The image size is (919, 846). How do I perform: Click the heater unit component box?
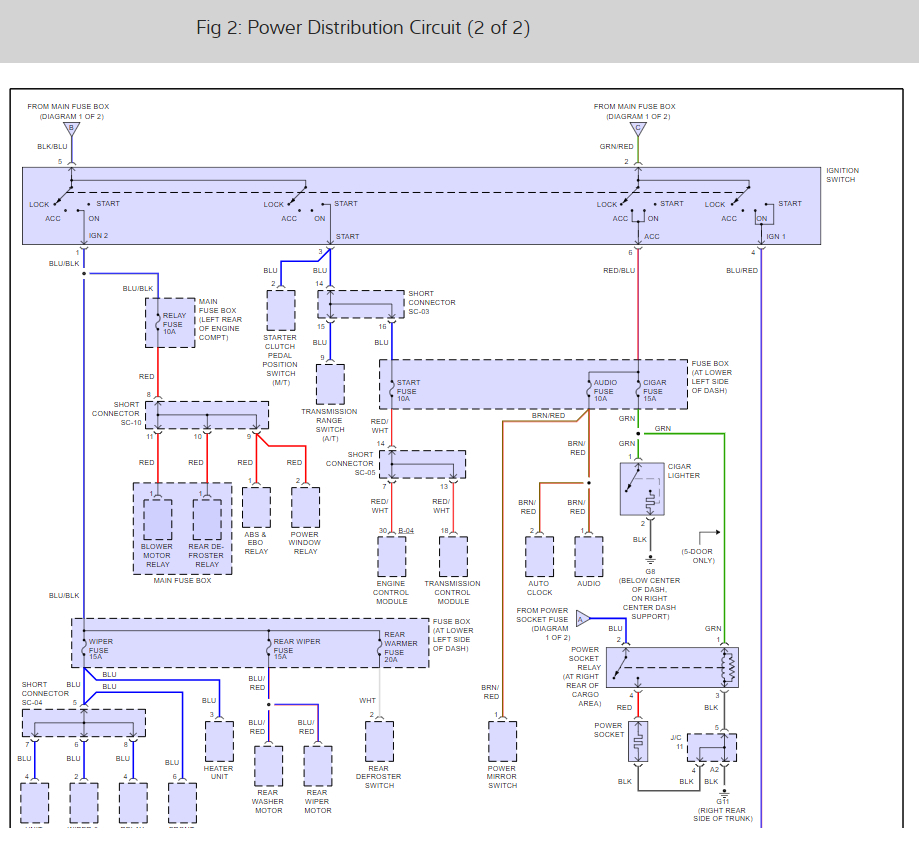(x=219, y=741)
